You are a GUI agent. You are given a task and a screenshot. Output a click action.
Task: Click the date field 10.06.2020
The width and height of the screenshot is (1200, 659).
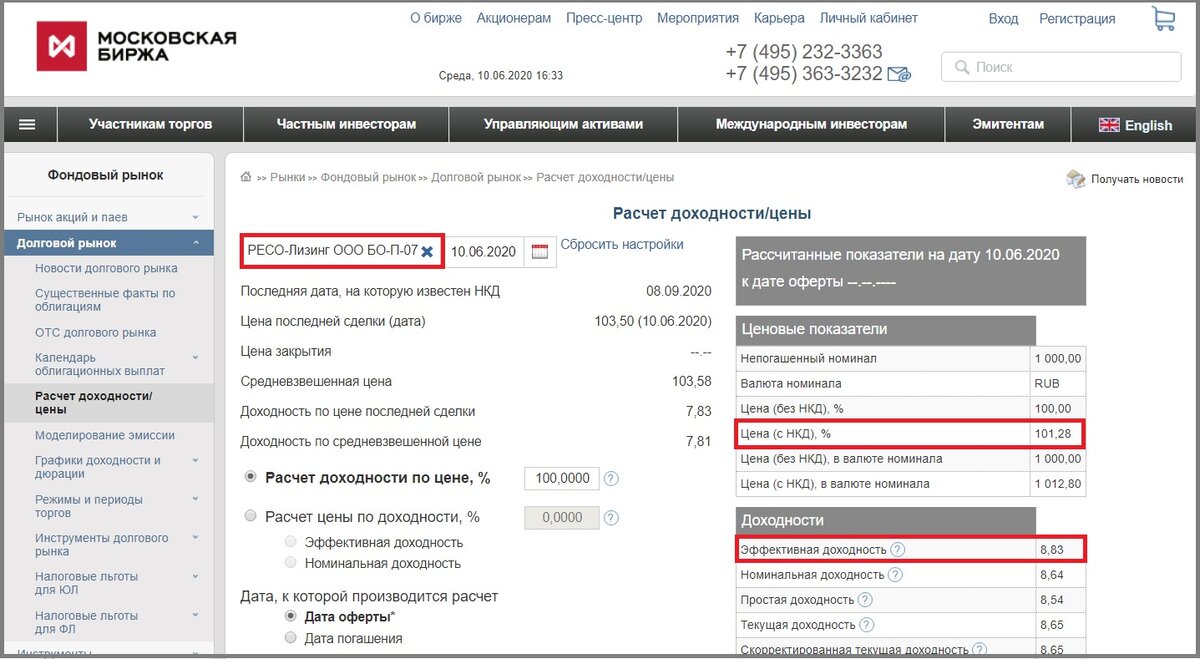click(x=484, y=252)
